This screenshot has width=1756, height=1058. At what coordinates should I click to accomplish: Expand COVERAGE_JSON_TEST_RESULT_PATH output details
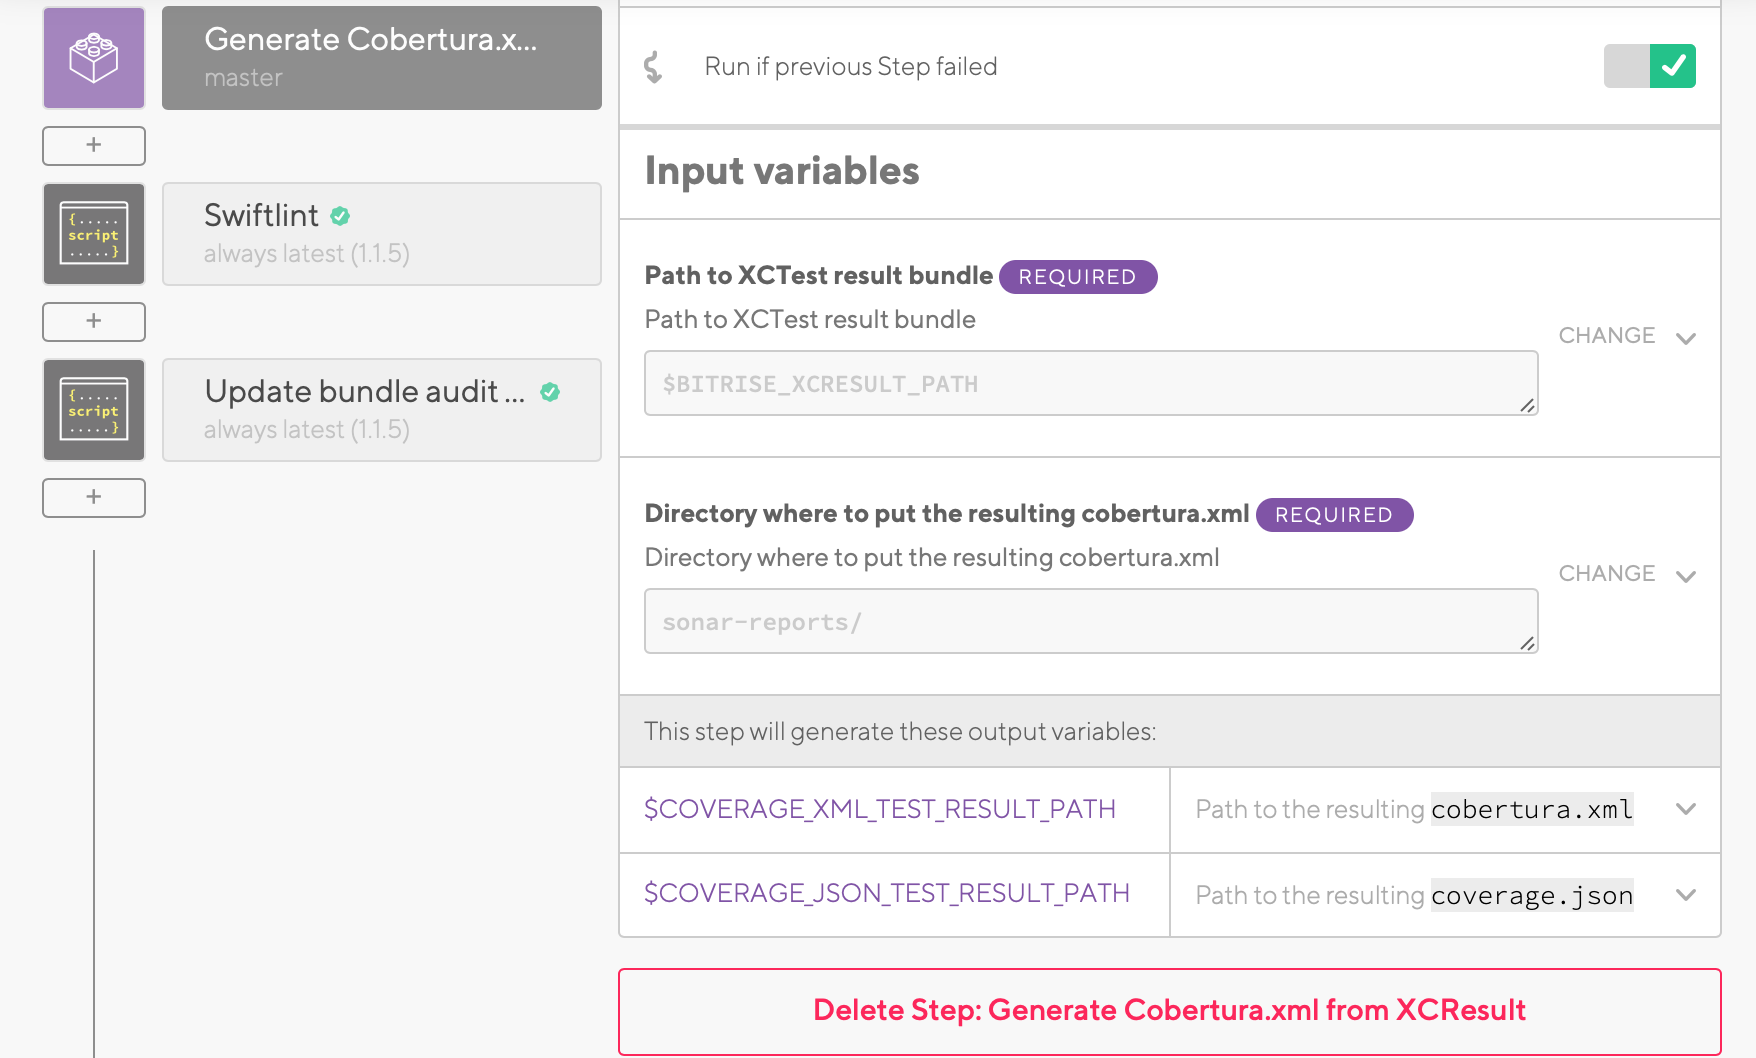pyautogui.click(x=1686, y=895)
